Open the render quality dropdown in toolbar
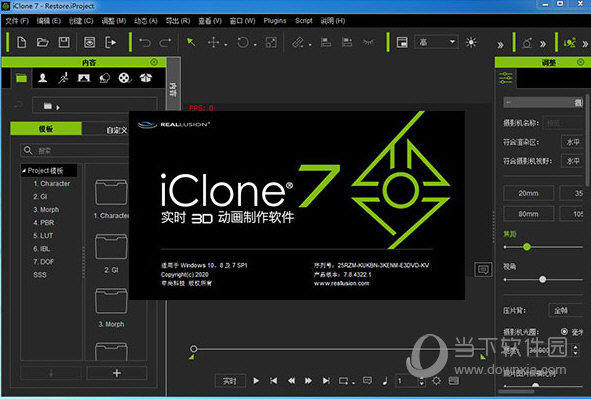Image resolution: width=591 pixels, height=399 pixels. [x=436, y=42]
